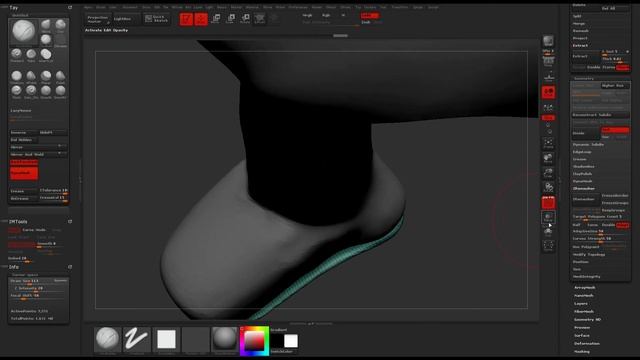The image size is (640, 360).
Task: Select the black secondary color swatch
Action: tap(277, 341)
